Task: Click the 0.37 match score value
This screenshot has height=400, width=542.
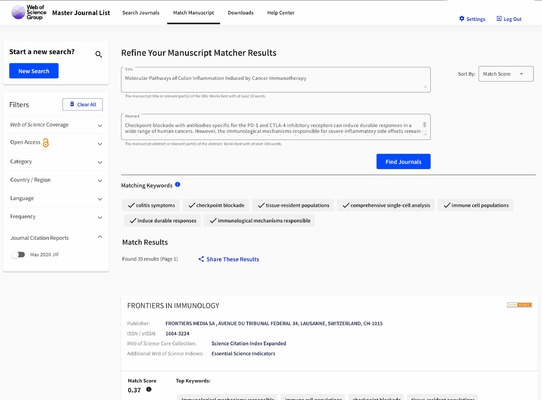Action: click(x=134, y=390)
